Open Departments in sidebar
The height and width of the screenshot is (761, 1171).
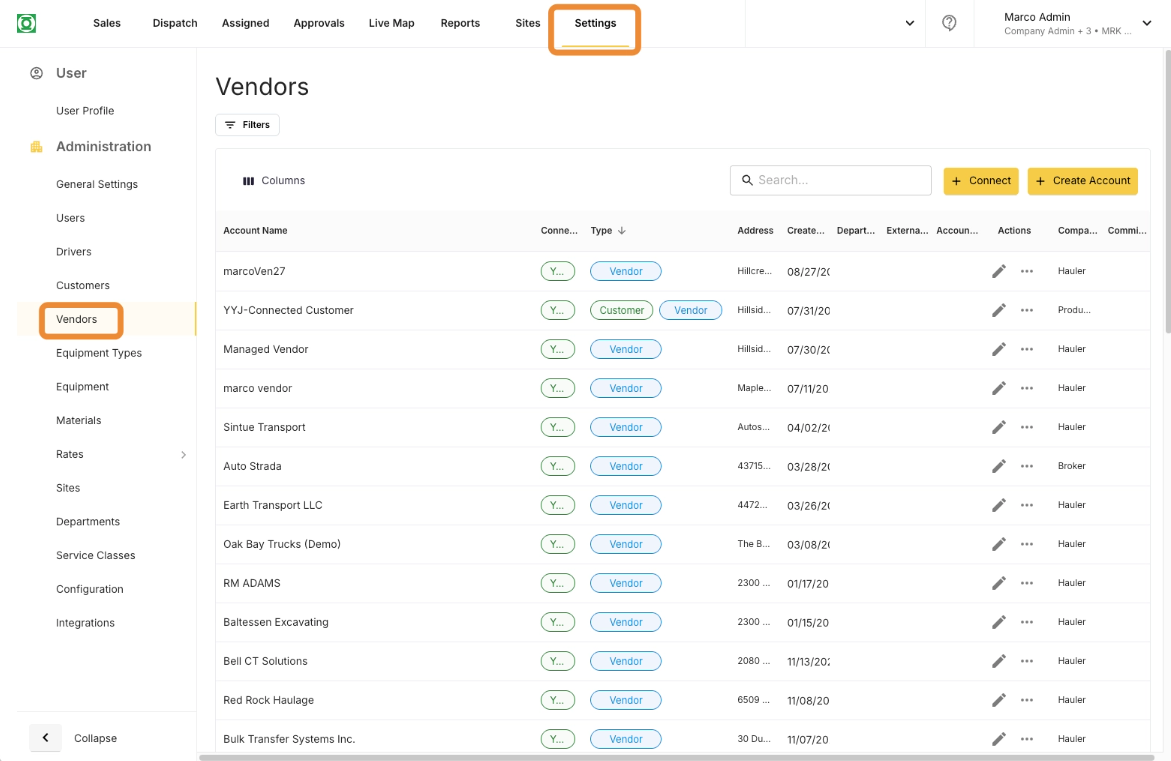88,521
